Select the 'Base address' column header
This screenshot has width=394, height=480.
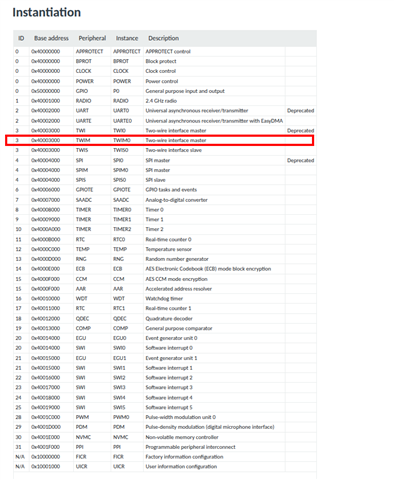(51, 38)
